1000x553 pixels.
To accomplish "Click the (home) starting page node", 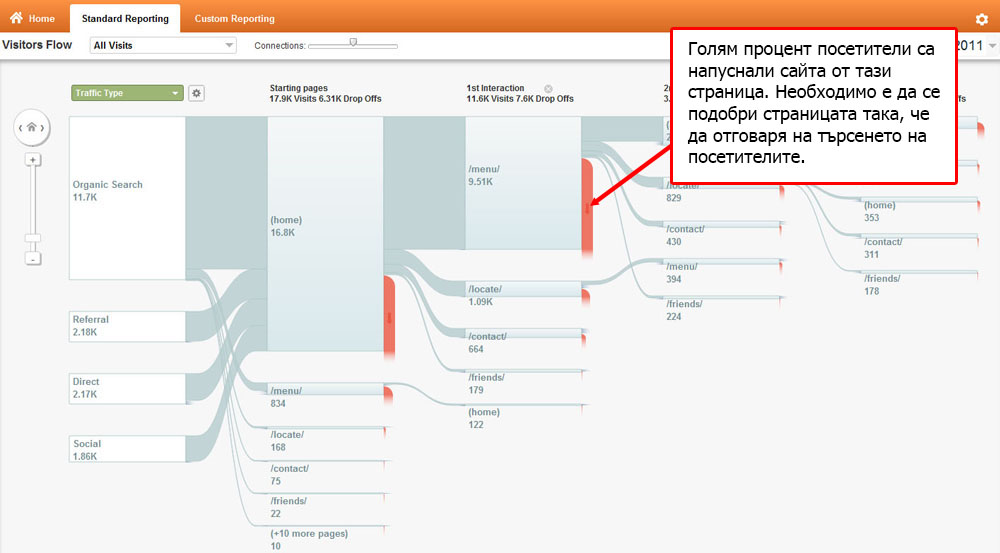I will pyautogui.click(x=325, y=234).
